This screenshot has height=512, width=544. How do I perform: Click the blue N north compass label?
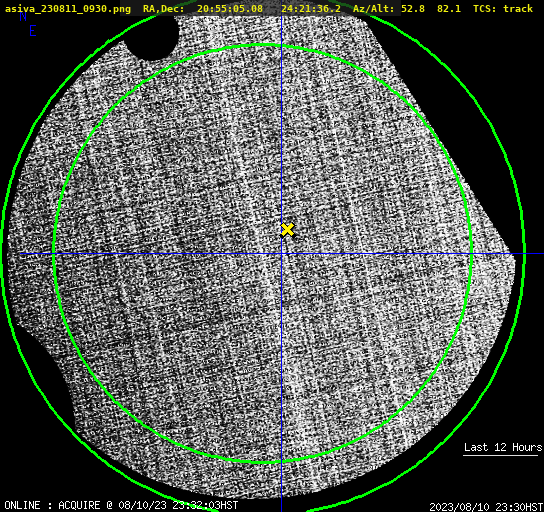23,16
